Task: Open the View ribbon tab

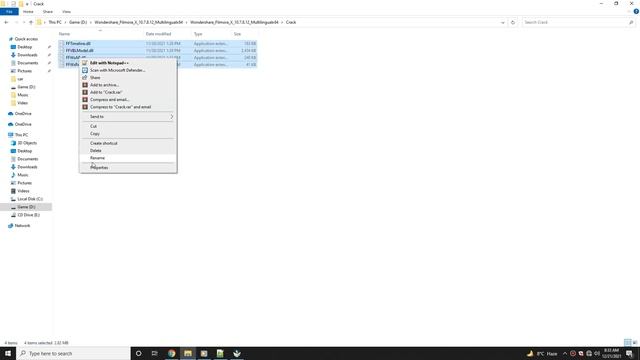Action: tap(67, 12)
